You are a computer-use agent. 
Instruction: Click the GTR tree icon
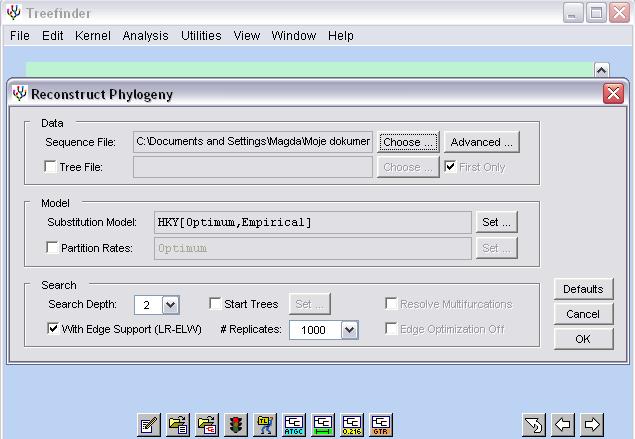tap(381, 425)
